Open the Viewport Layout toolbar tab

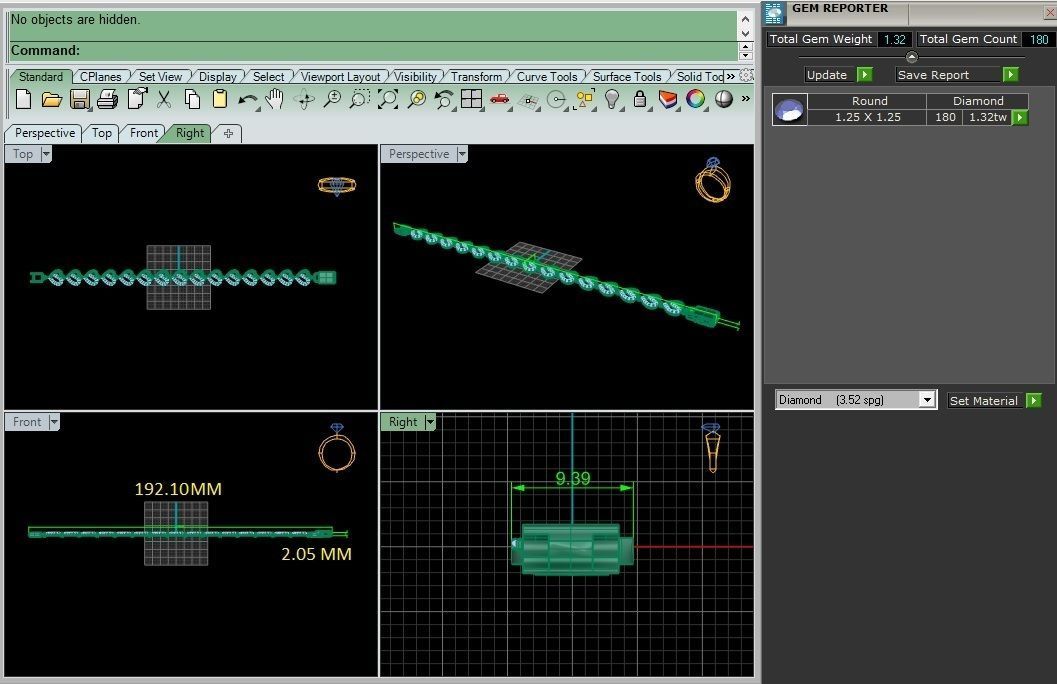tap(340, 77)
